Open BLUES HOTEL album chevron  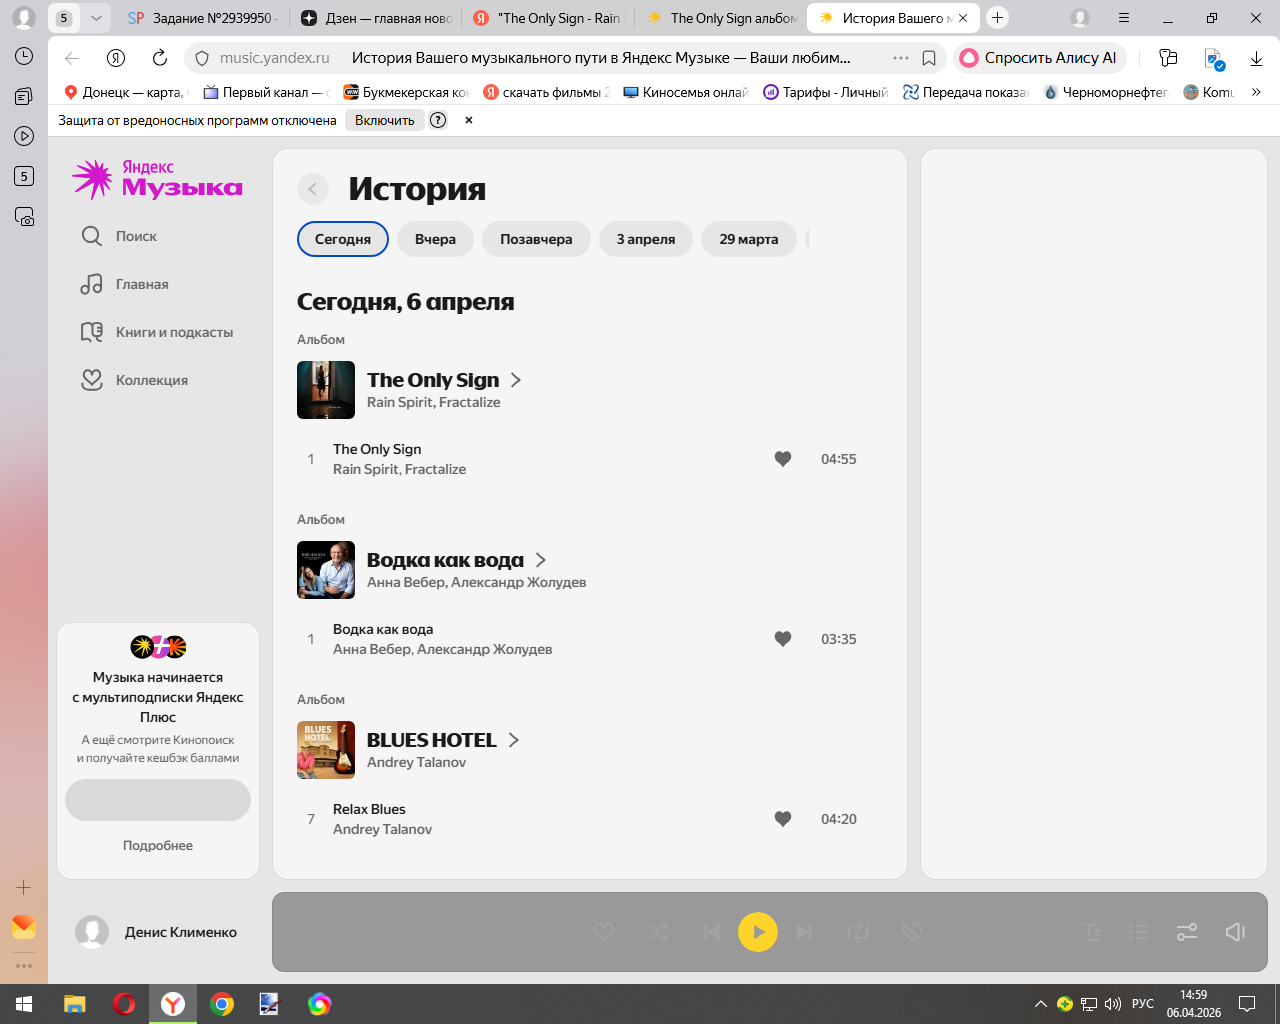pos(514,740)
